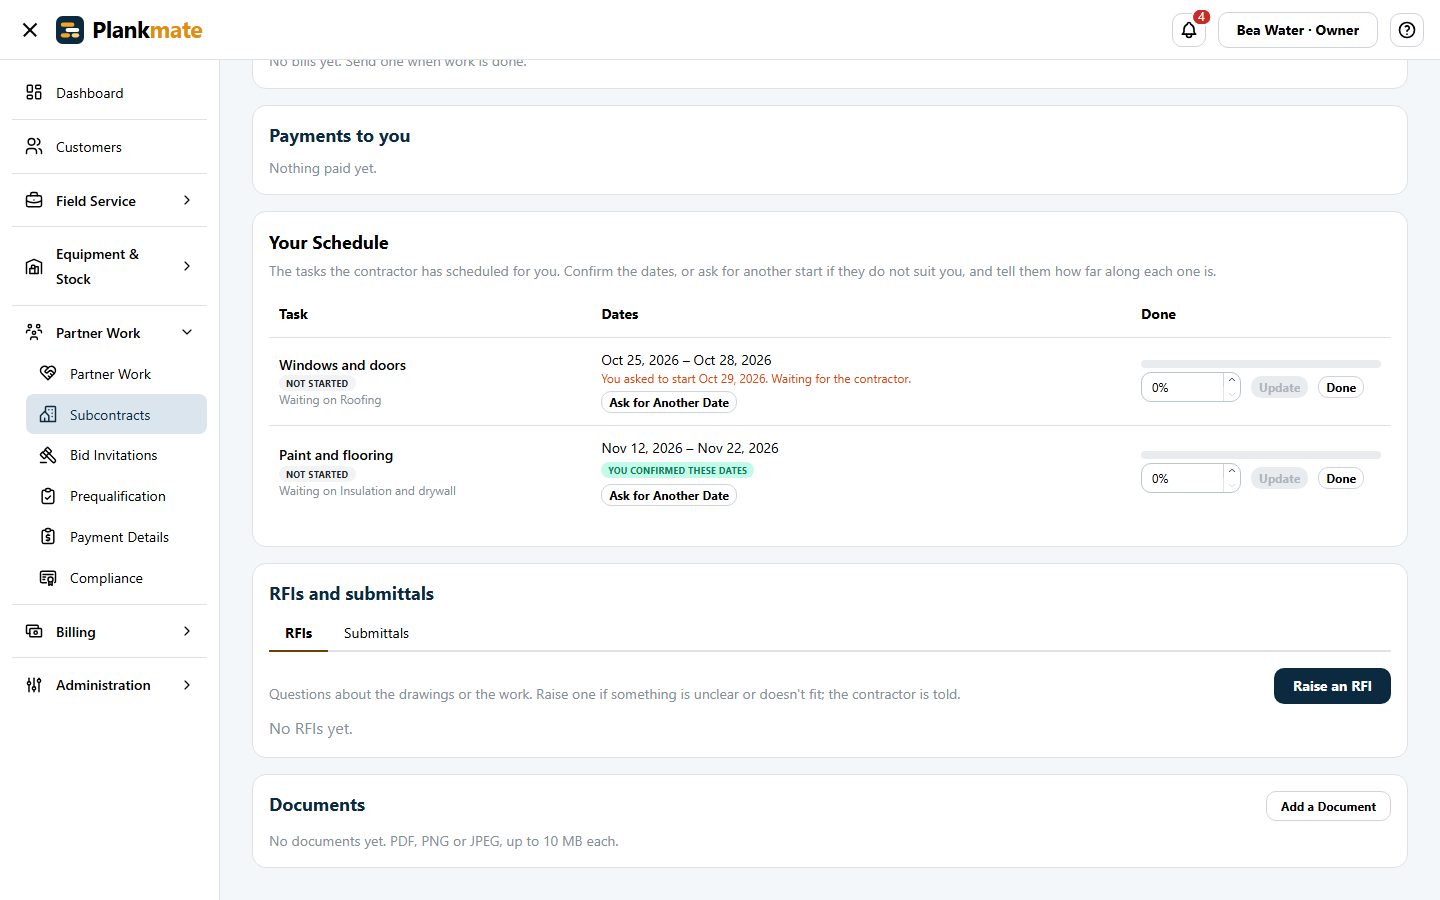Click the Dashboard icon in sidebar

(34, 92)
